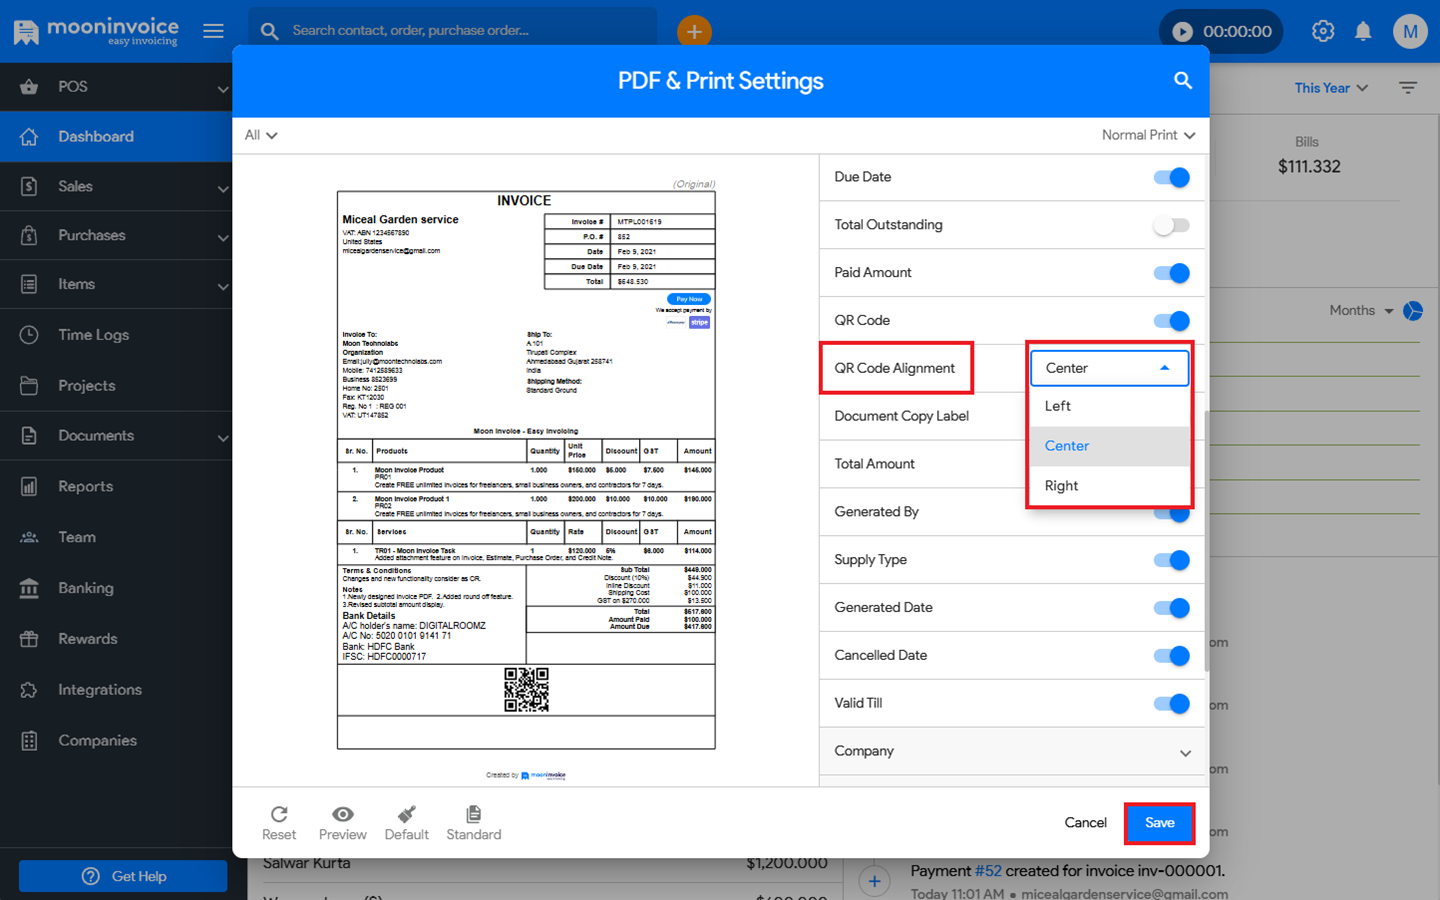Turn off the QR Code toggle
Viewport: 1440px width, 900px height.
coord(1171,321)
